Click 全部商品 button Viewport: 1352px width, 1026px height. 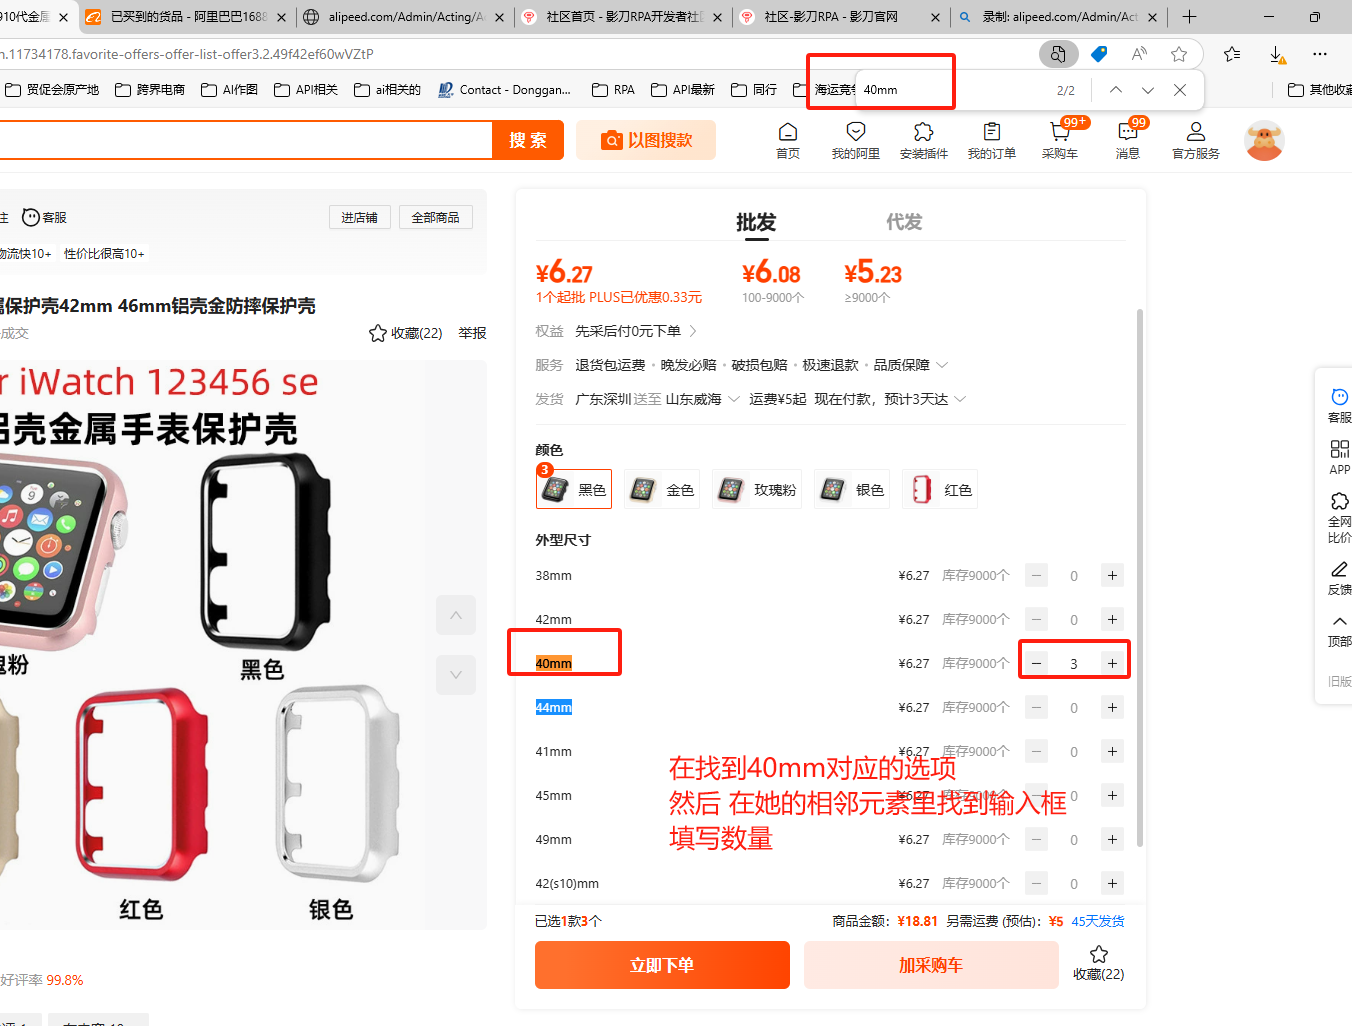point(436,217)
